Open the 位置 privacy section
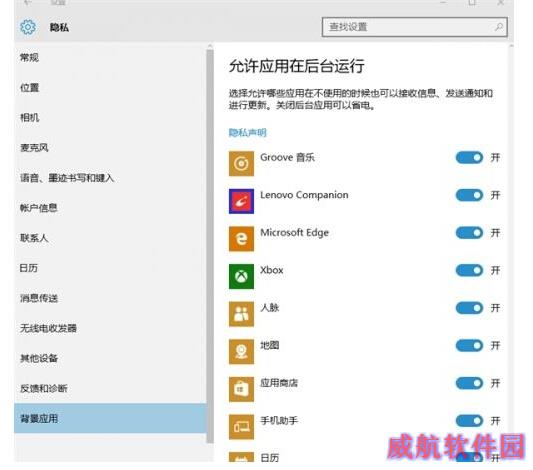The image size is (533, 470). [x=30, y=88]
